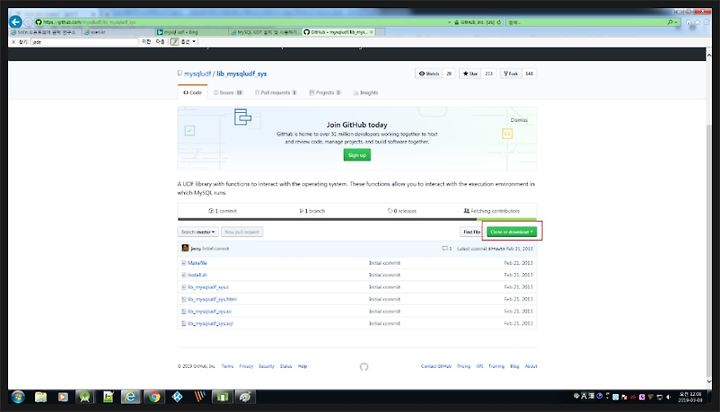The image size is (720, 412).
Task: Switch to the GitHub mysqludf browser tab
Action: 338,32
